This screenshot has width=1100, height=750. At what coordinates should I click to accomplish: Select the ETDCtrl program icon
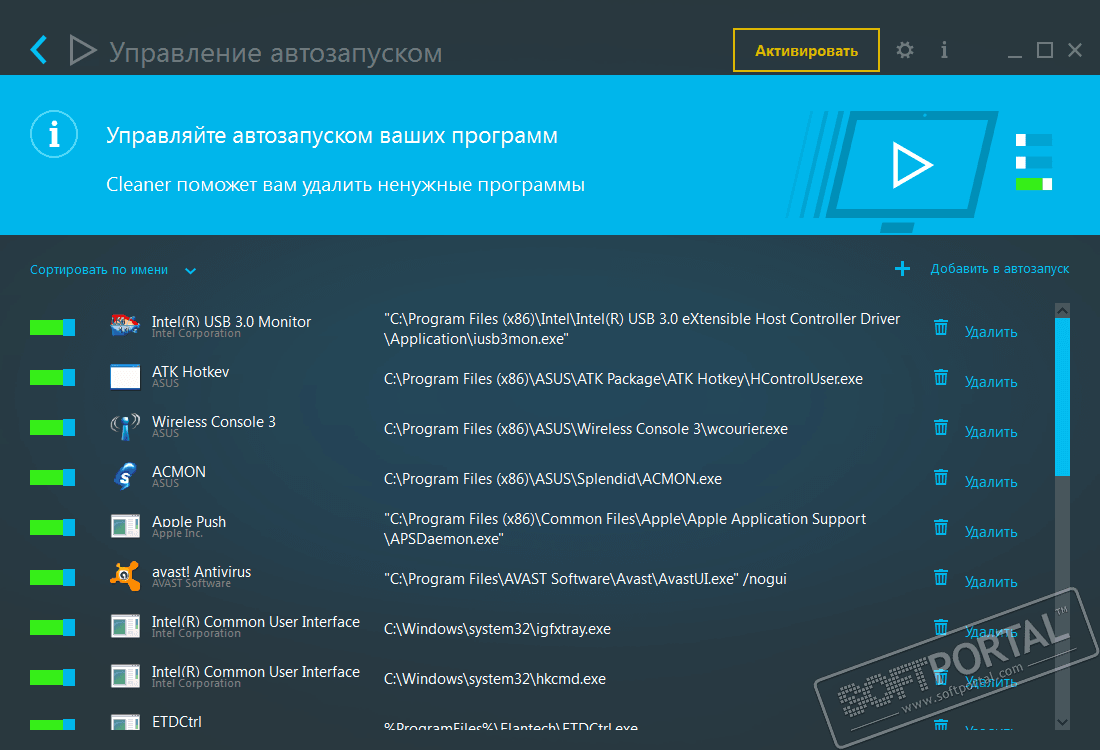[x=125, y=723]
